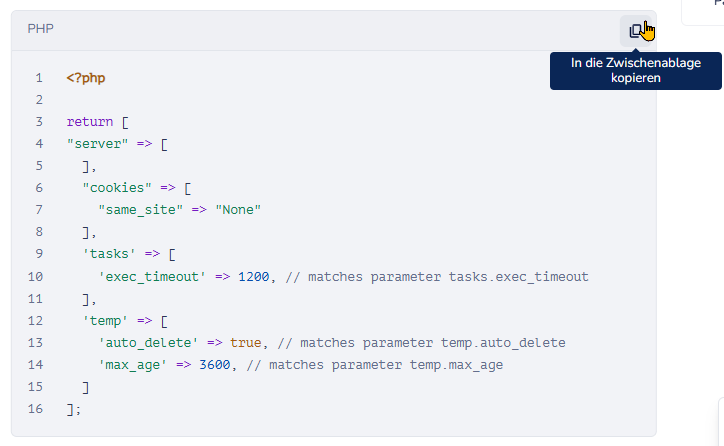Click the 'In die Zwischenablage kopieren' tooltip
Screen dimensions: 724x446
click(x=635, y=70)
